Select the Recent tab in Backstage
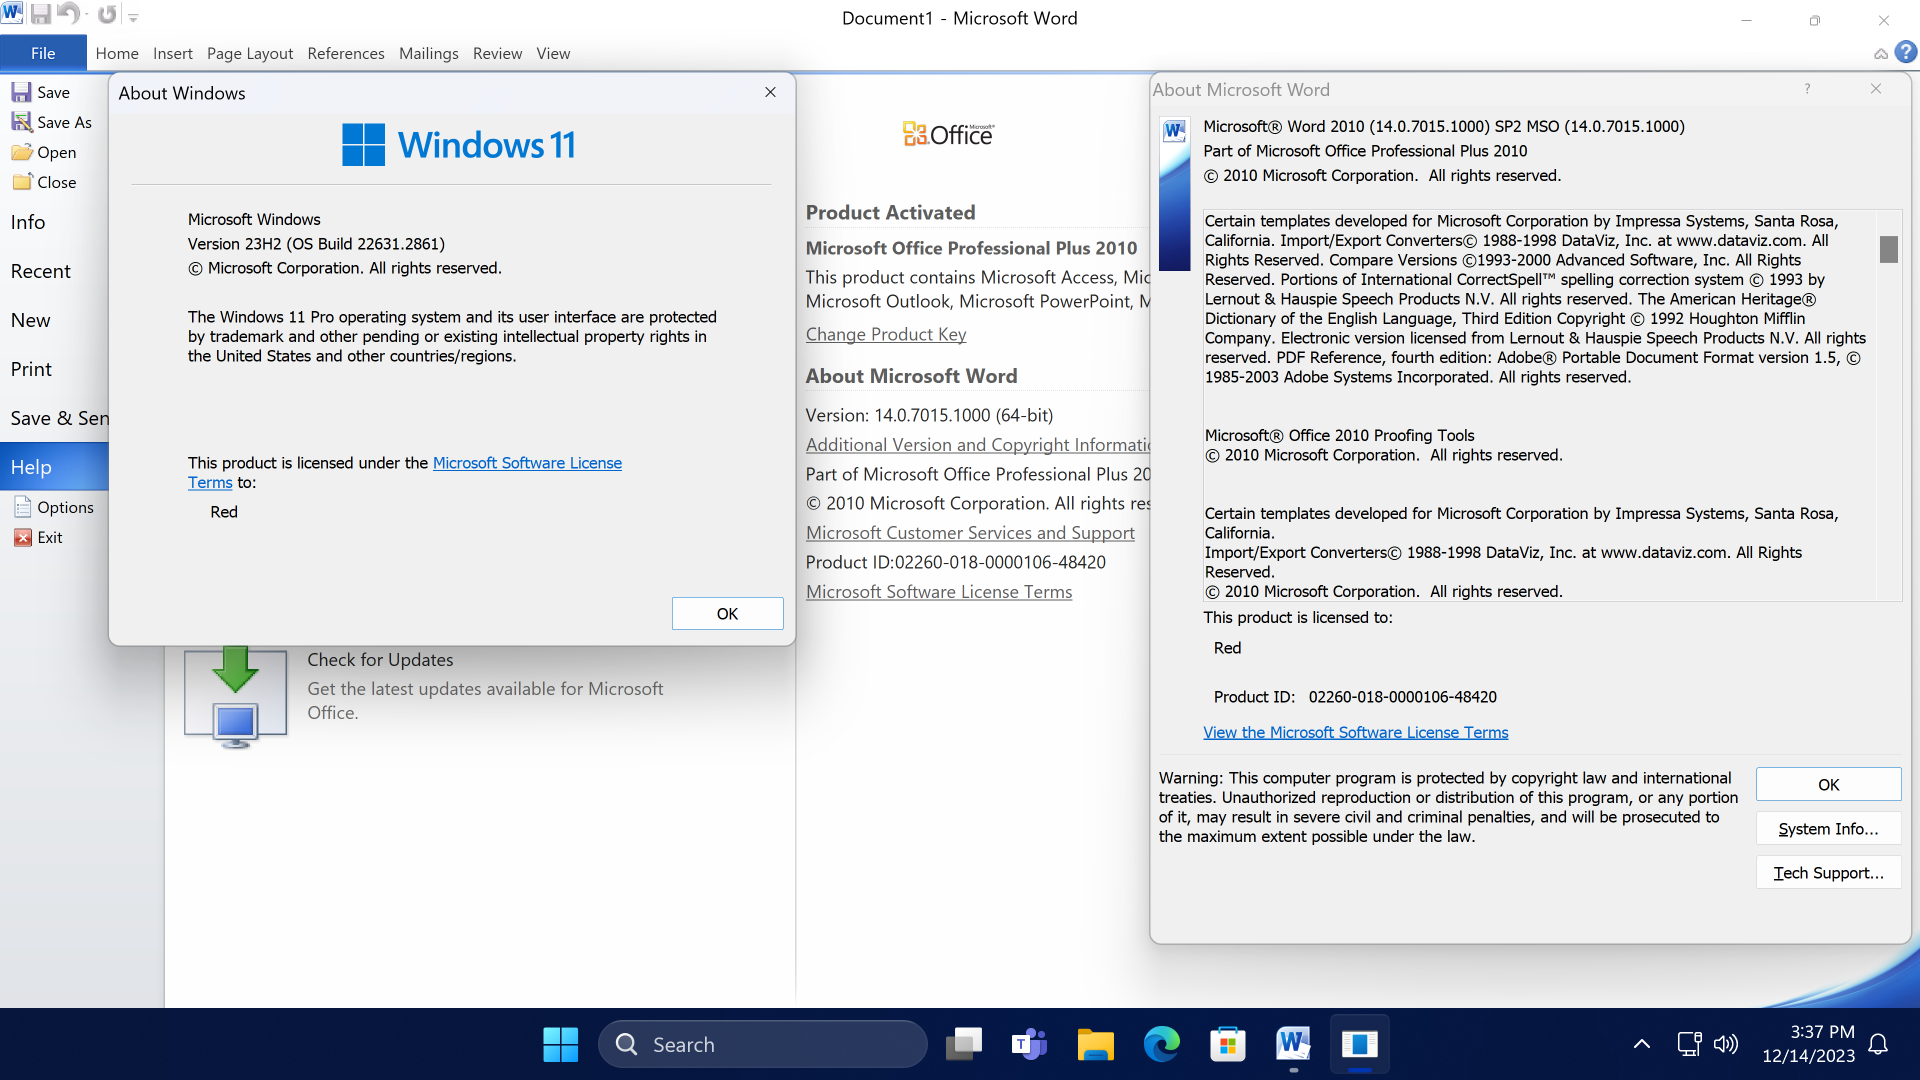 click(41, 271)
